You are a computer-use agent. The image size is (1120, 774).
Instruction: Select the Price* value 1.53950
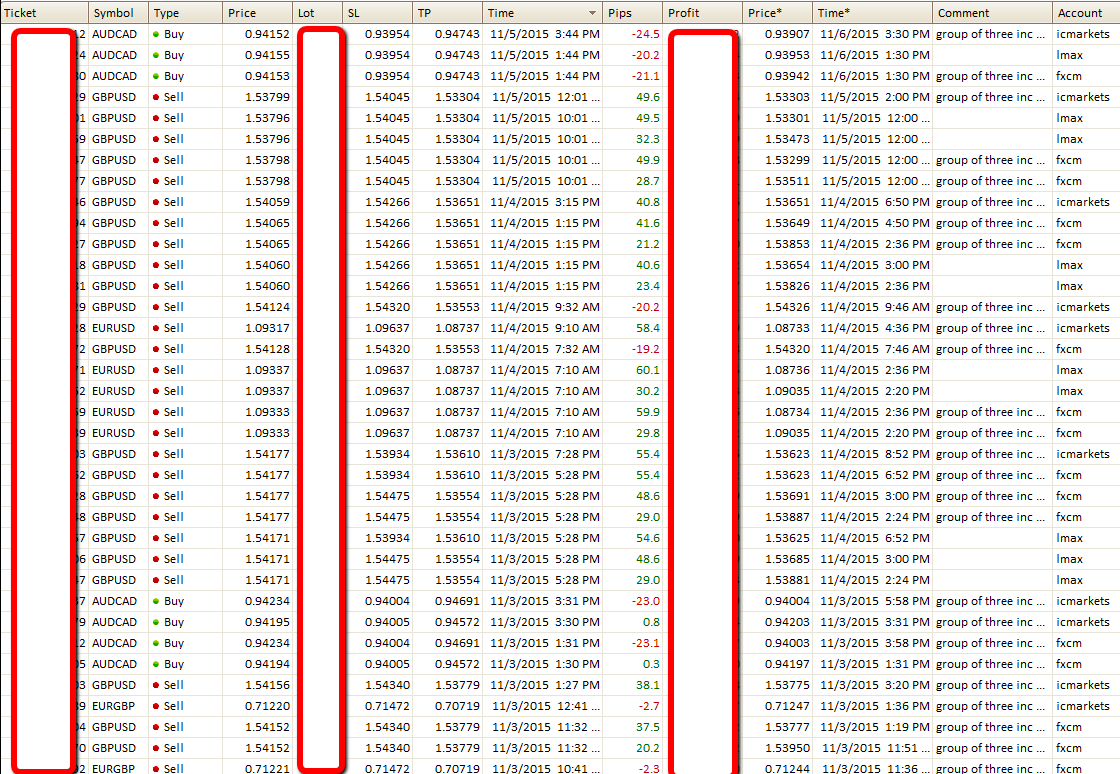(x=787, y=748)
